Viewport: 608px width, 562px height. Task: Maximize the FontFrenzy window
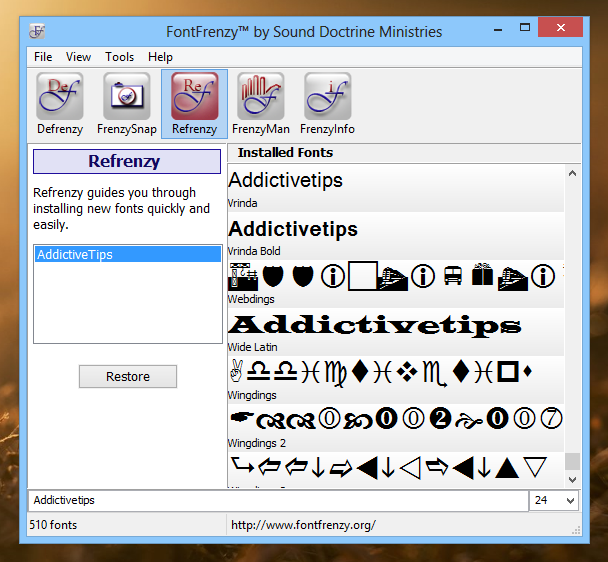(x=525, y=28)
